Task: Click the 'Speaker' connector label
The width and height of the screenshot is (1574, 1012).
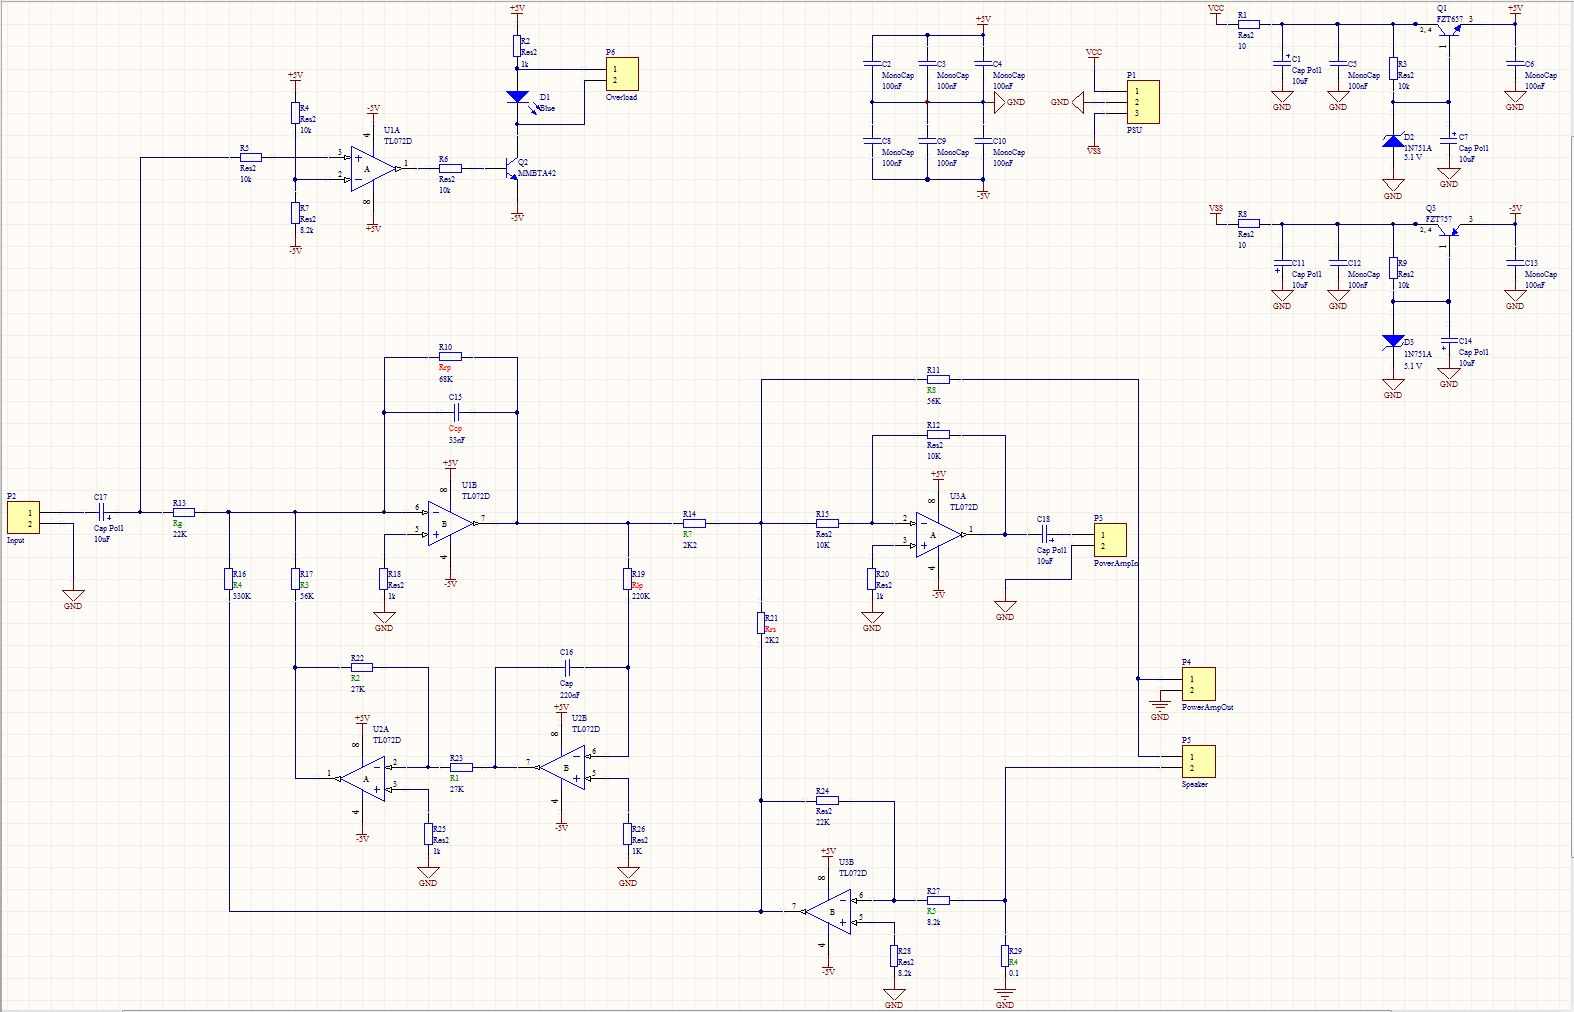Action: point(1195,784)
